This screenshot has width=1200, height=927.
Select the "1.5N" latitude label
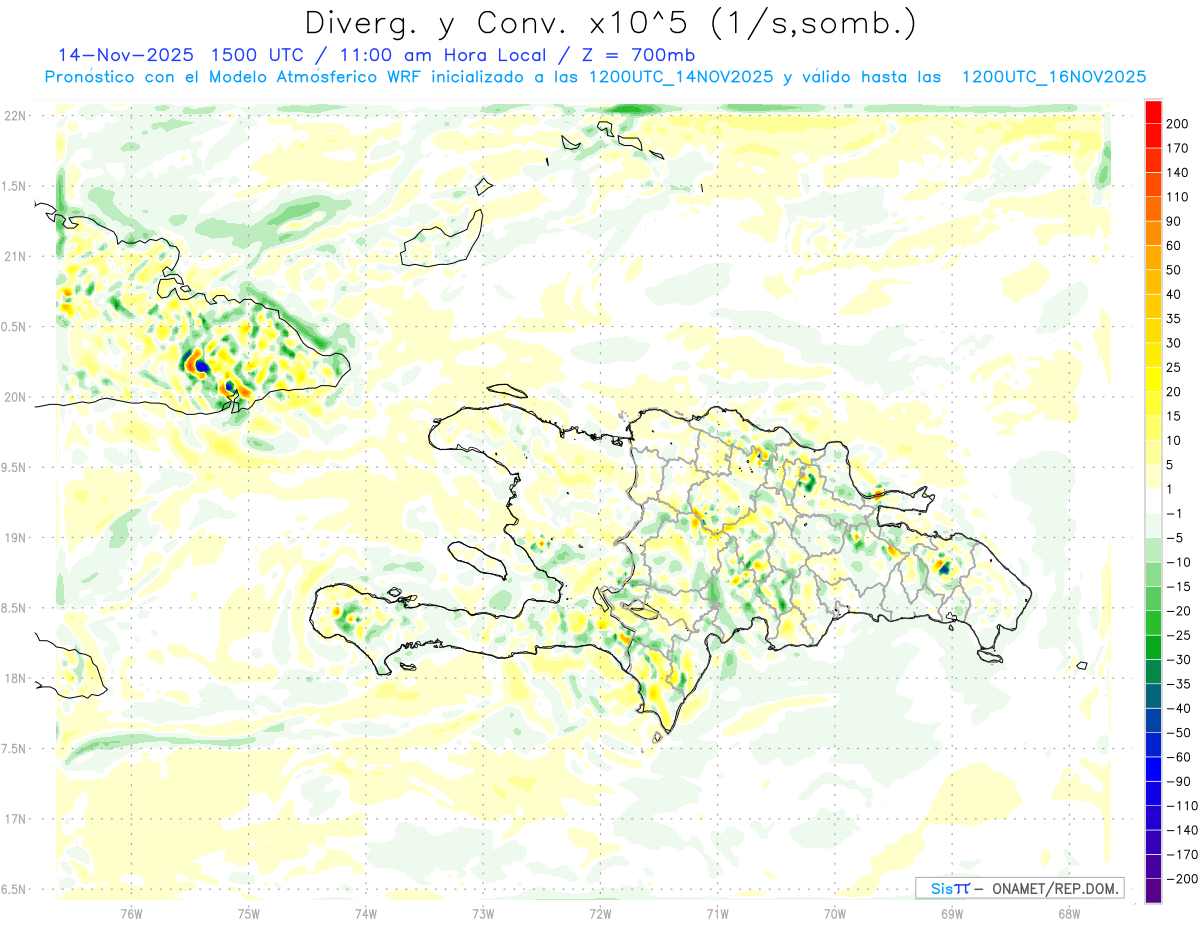tap(12, 186)
